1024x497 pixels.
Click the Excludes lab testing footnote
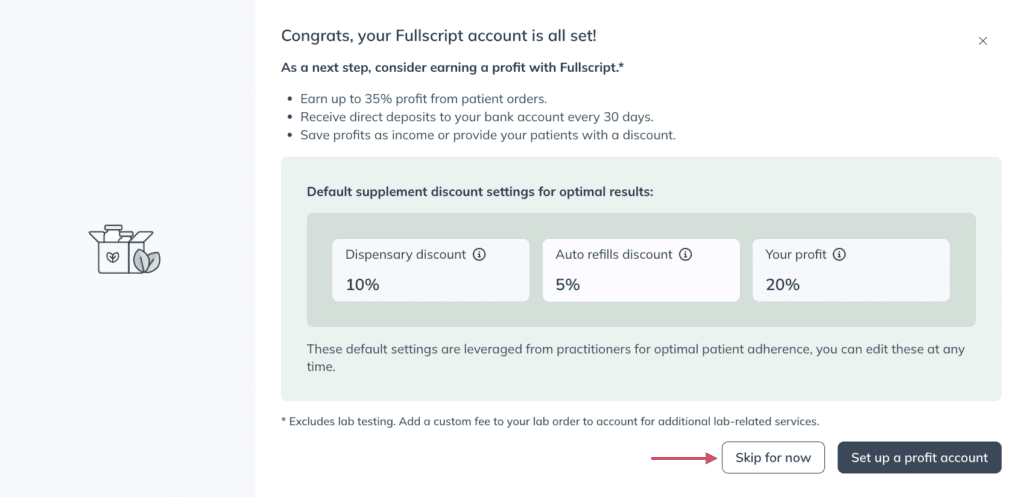tap(550, 422)
